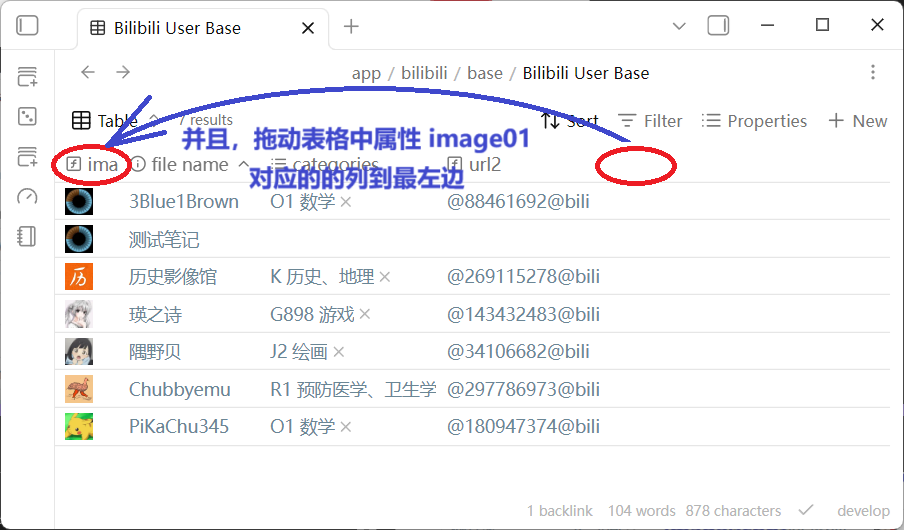Remove the O1 数学 tag from 3Blue1Brown
This screenshot has width=904, height=530.
coord(346,202)
